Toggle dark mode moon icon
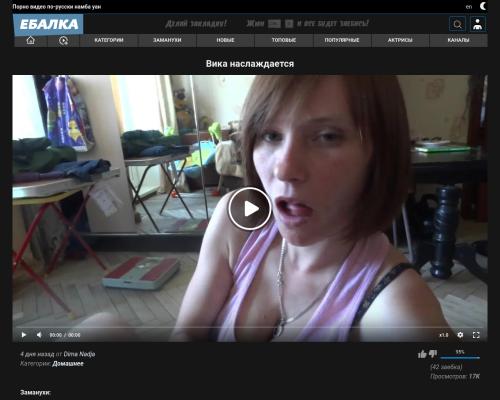 pos(483,6)
